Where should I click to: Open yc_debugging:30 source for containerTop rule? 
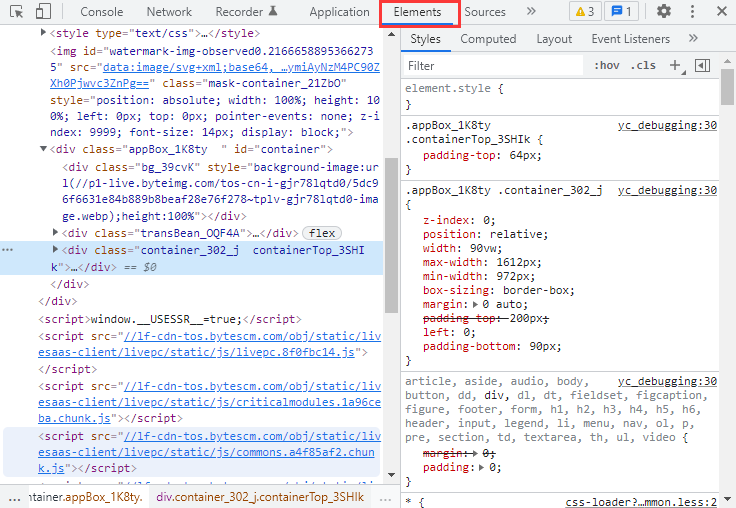coord(667,125)
